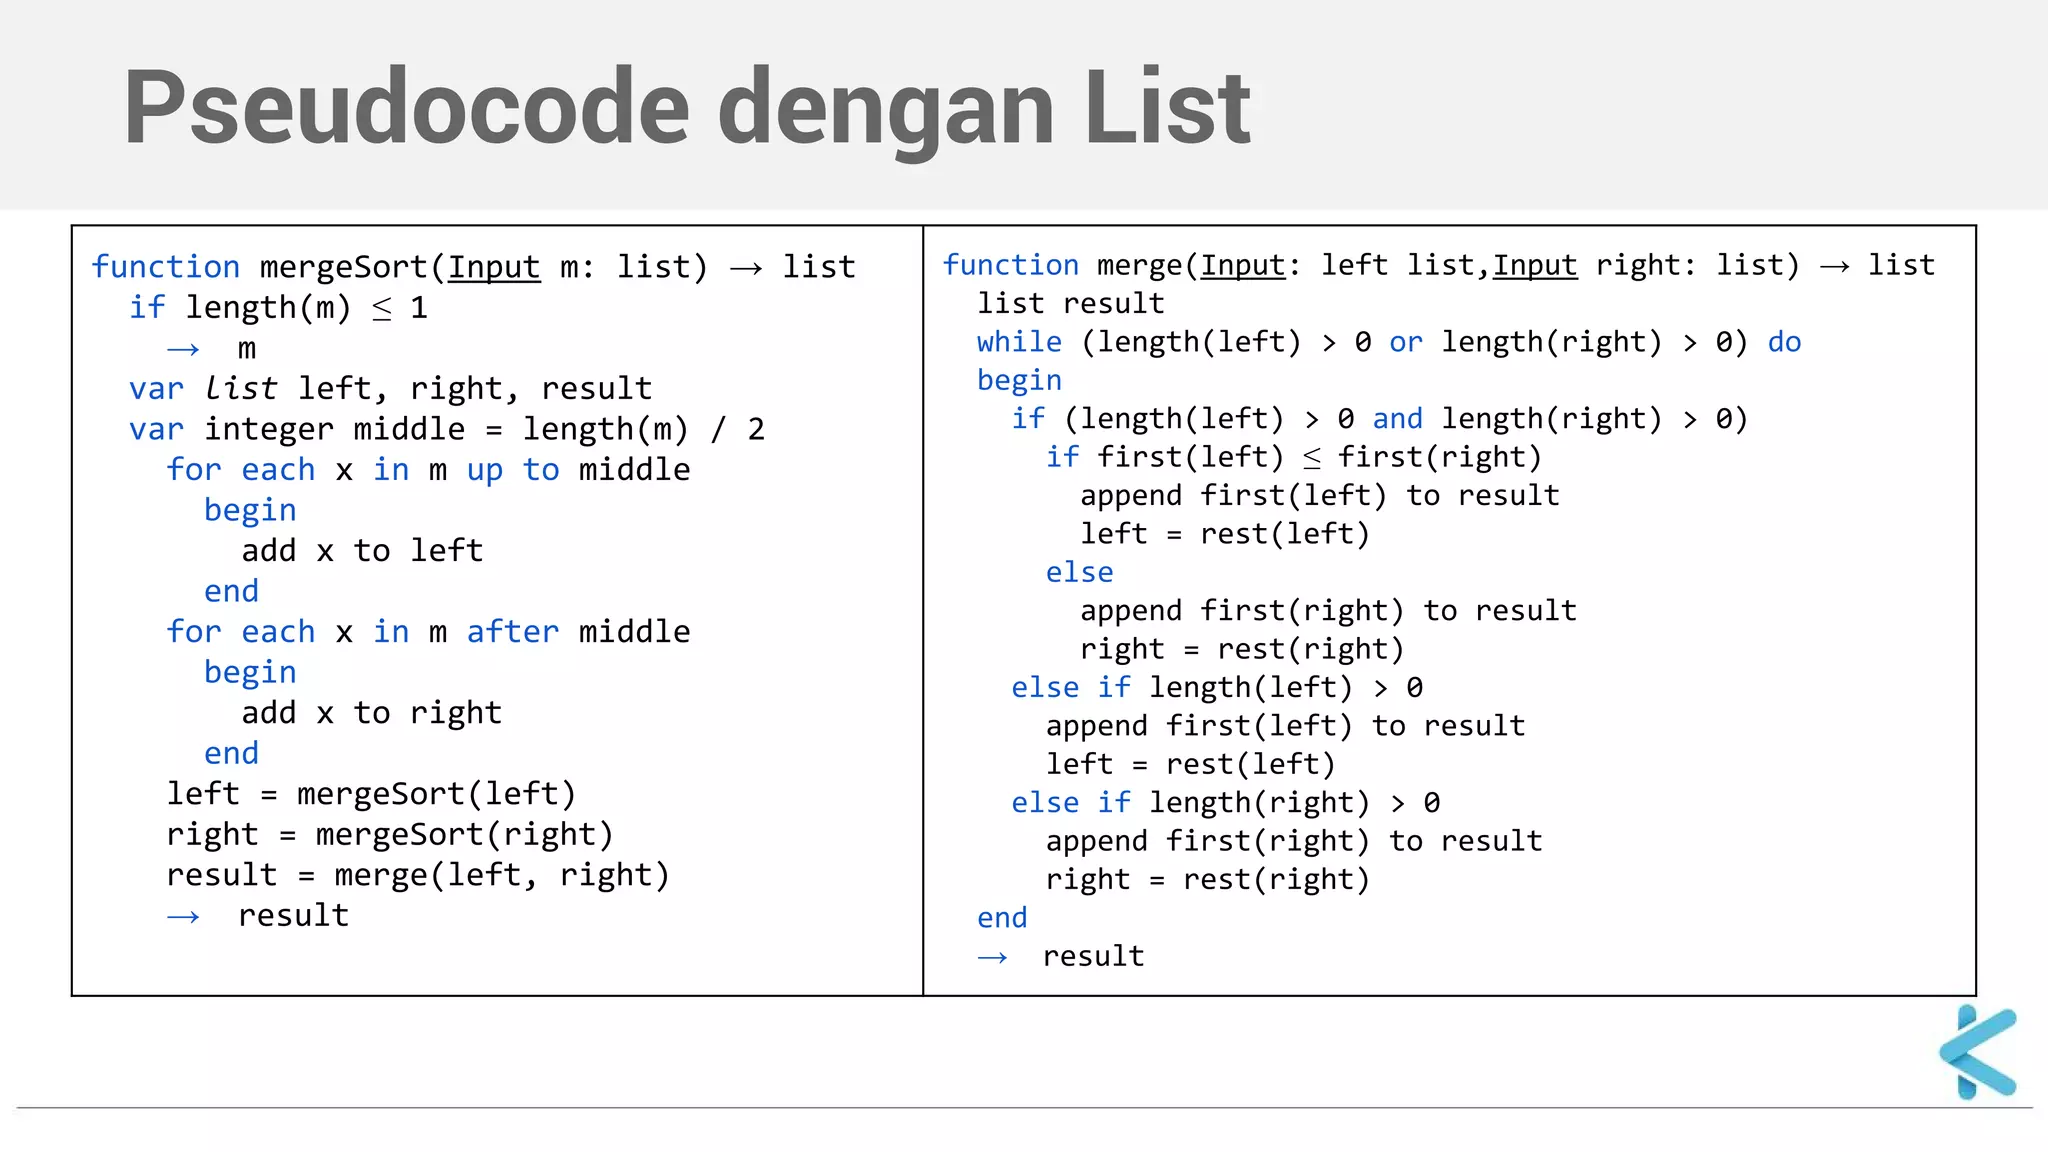Click the 'while' keyword in merge
The height and width of the screenshot is (1152, 2048).
pyautogui.click(x=1018, y=342)
